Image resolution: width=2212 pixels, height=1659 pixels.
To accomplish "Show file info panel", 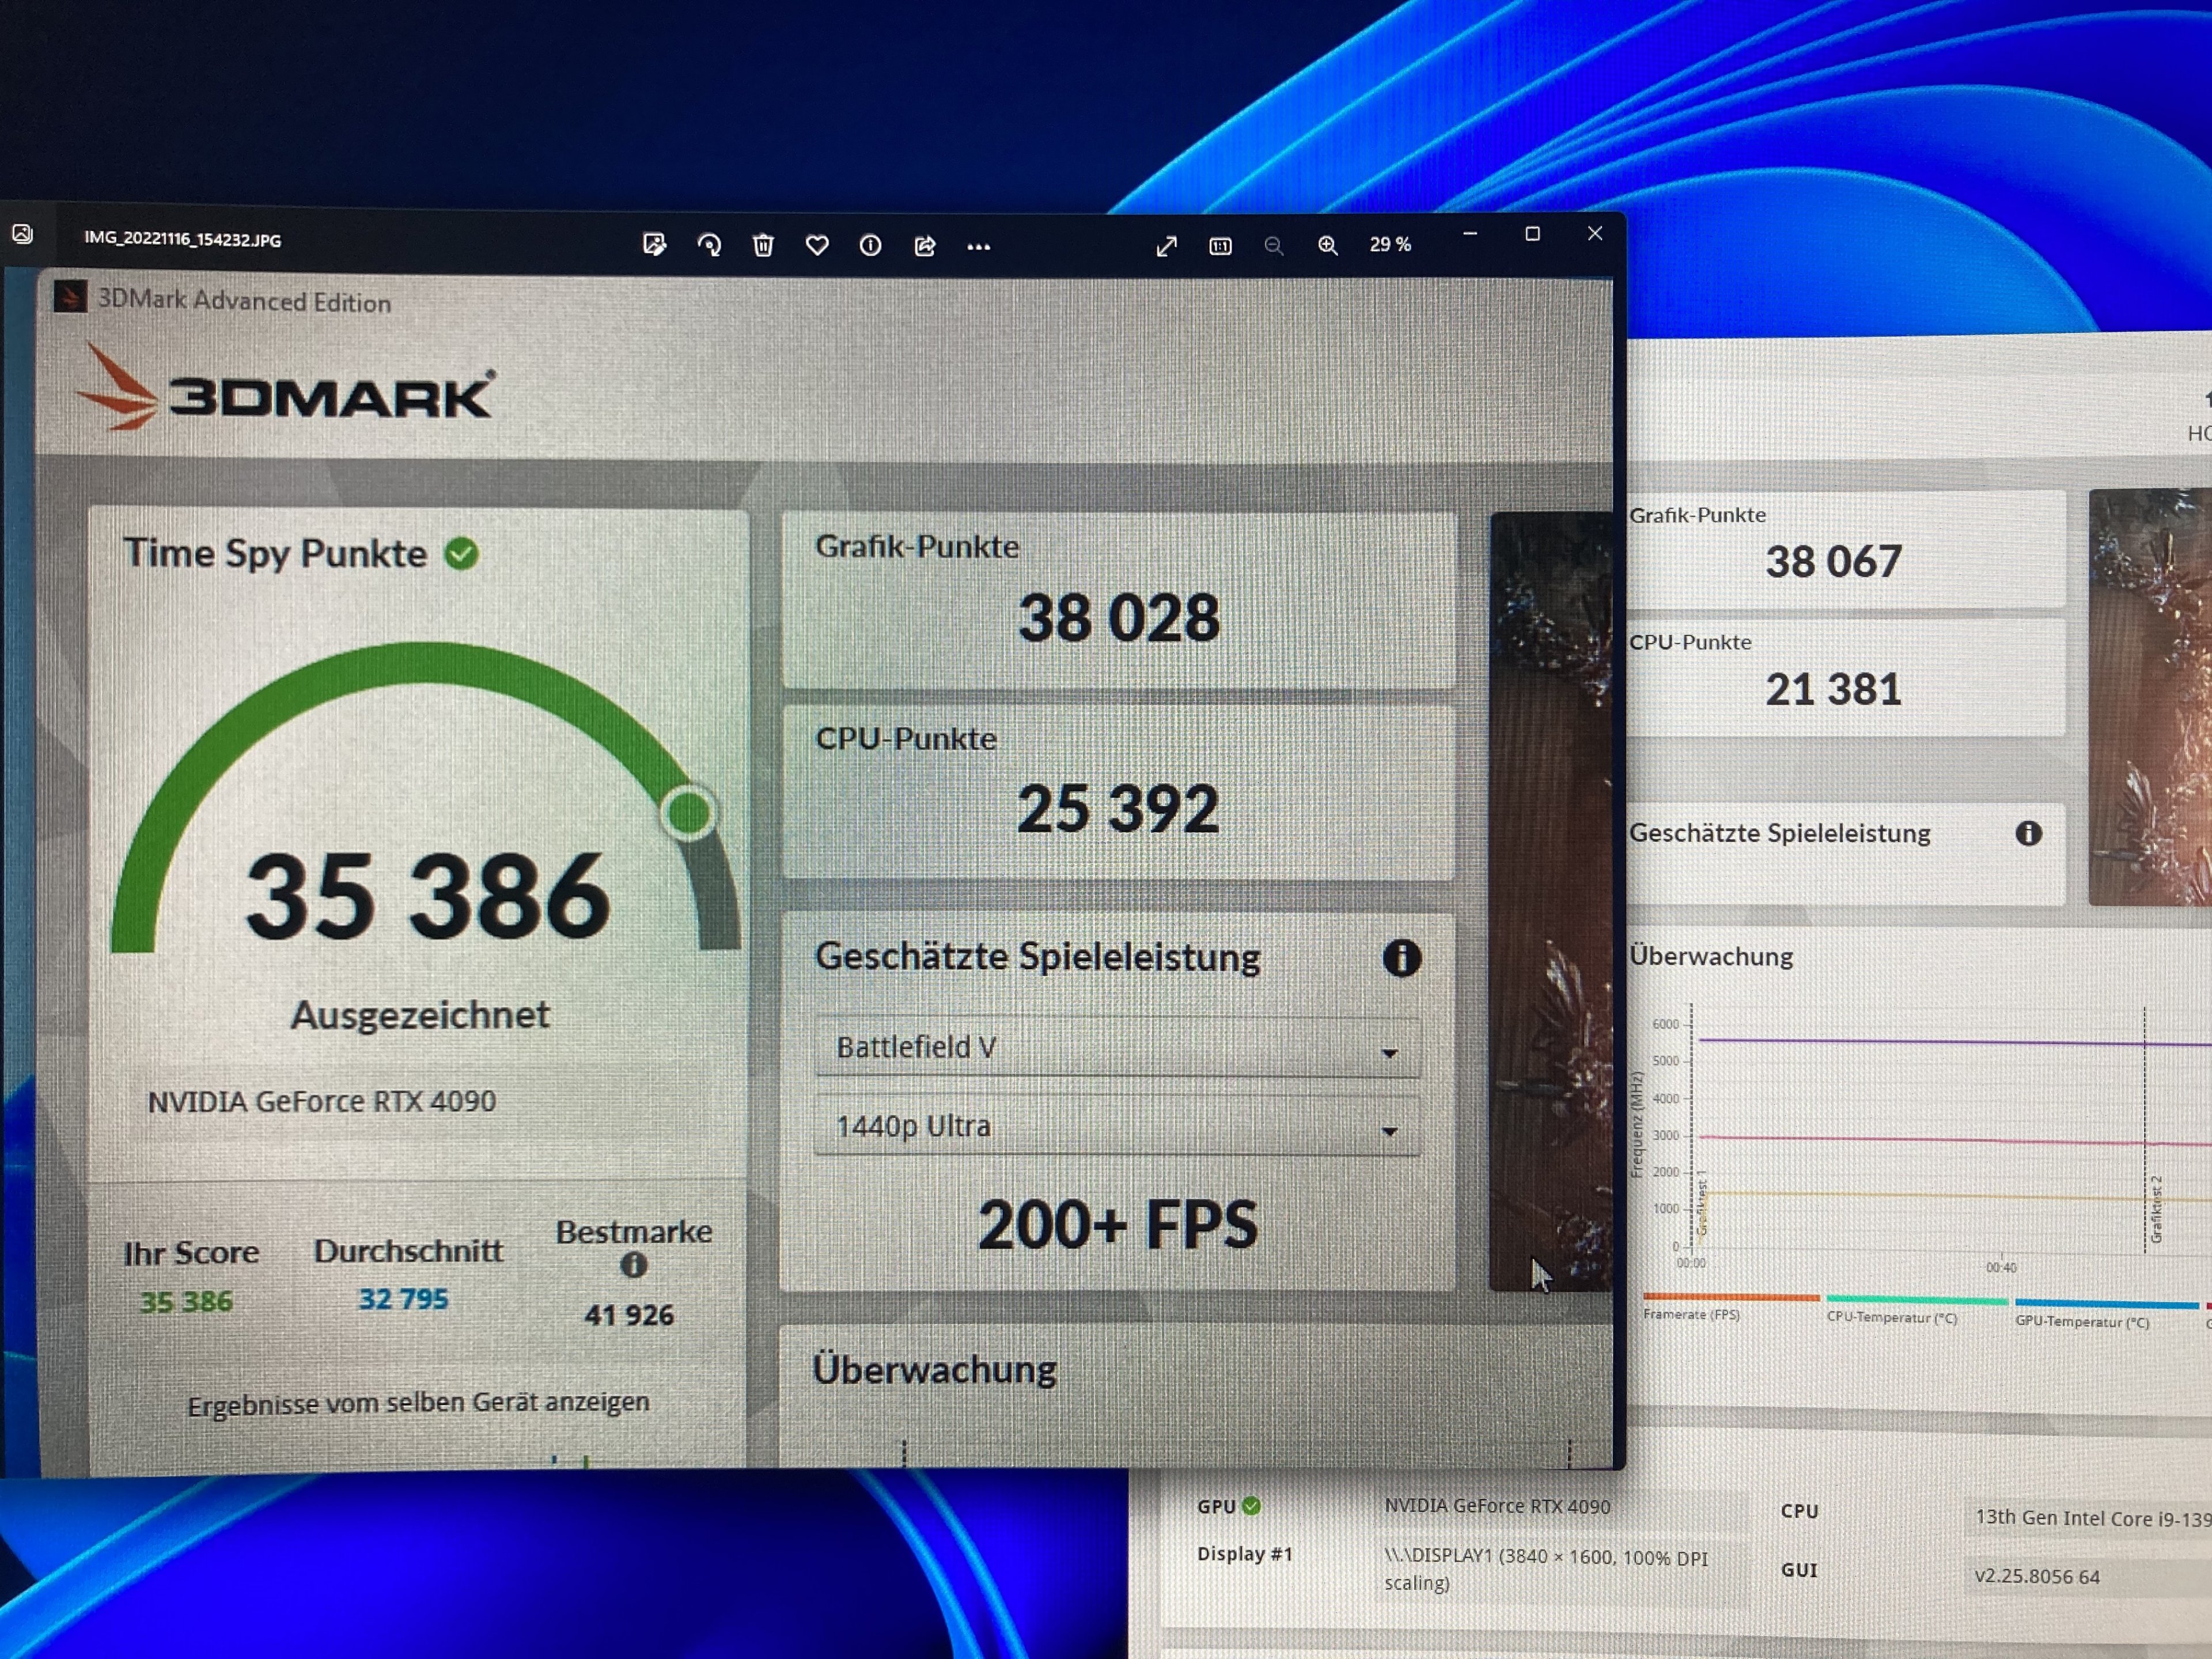I will [870, 245].
